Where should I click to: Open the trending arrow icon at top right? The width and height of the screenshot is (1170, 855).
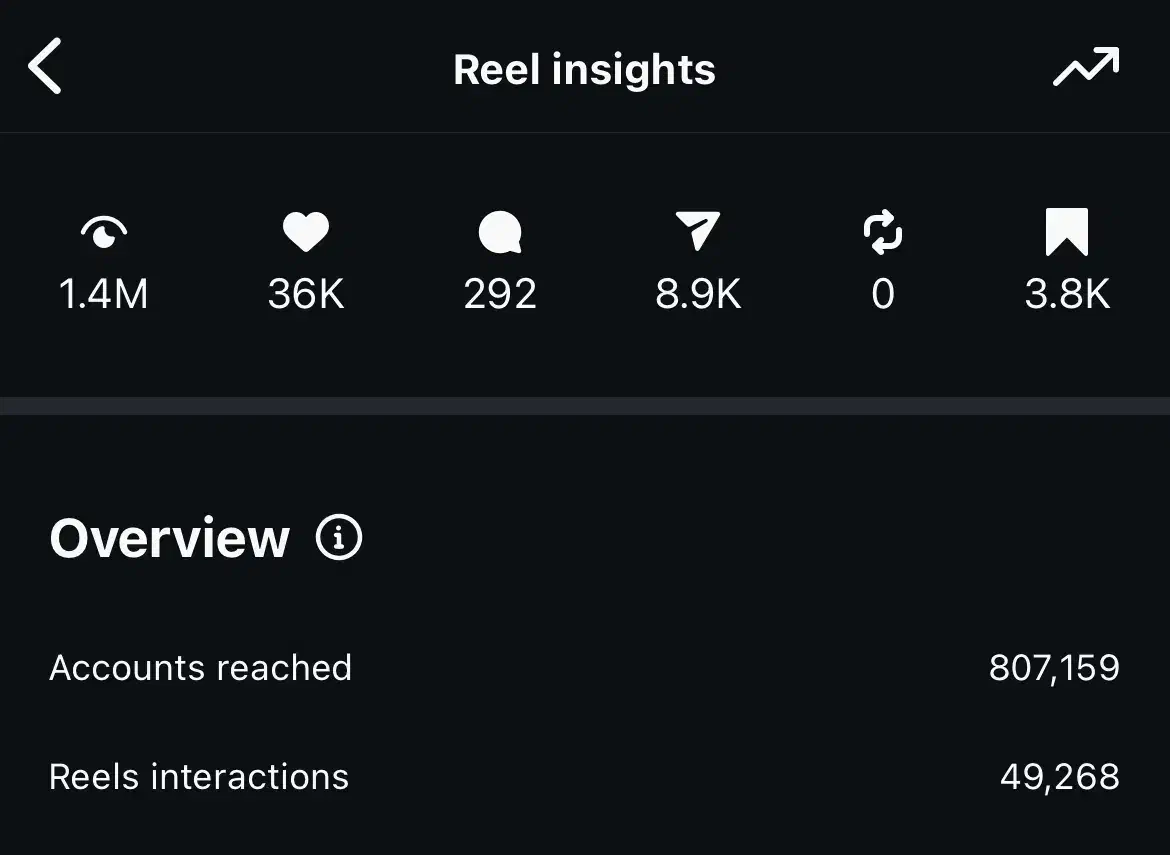pos(1085,68)
